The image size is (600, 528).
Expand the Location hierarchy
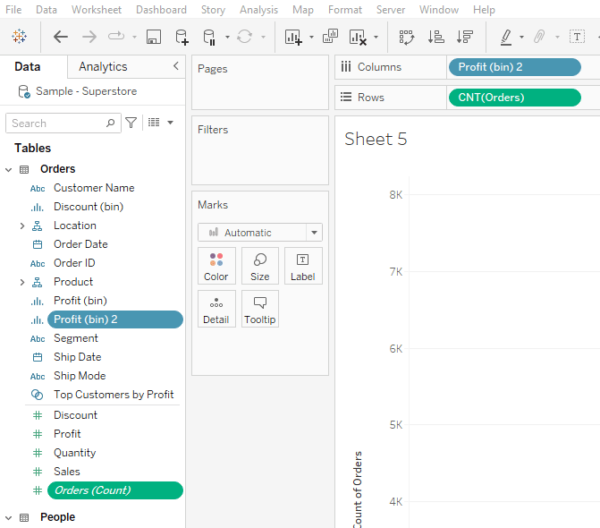tap(21, 226)
